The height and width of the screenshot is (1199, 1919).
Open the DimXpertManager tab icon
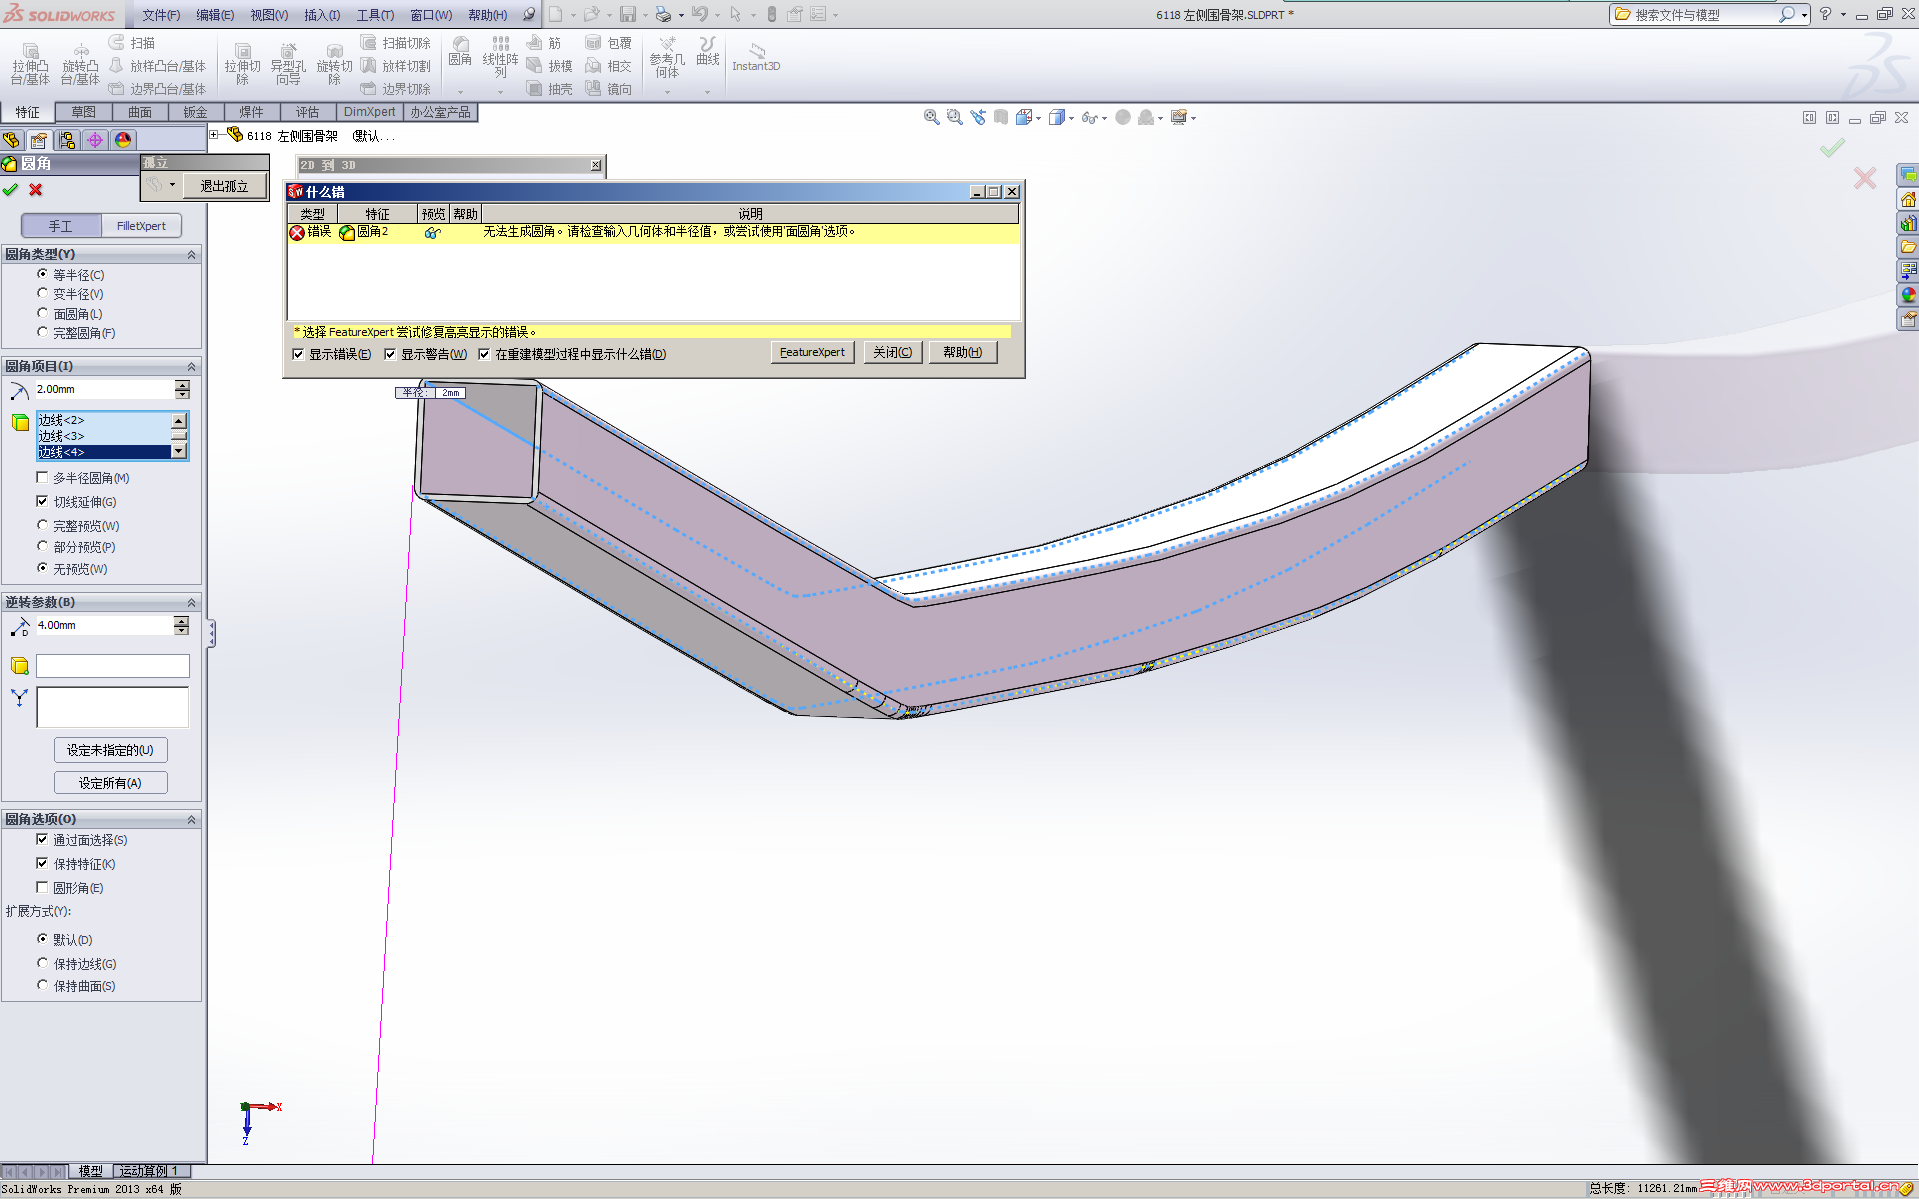coord(95,140)
